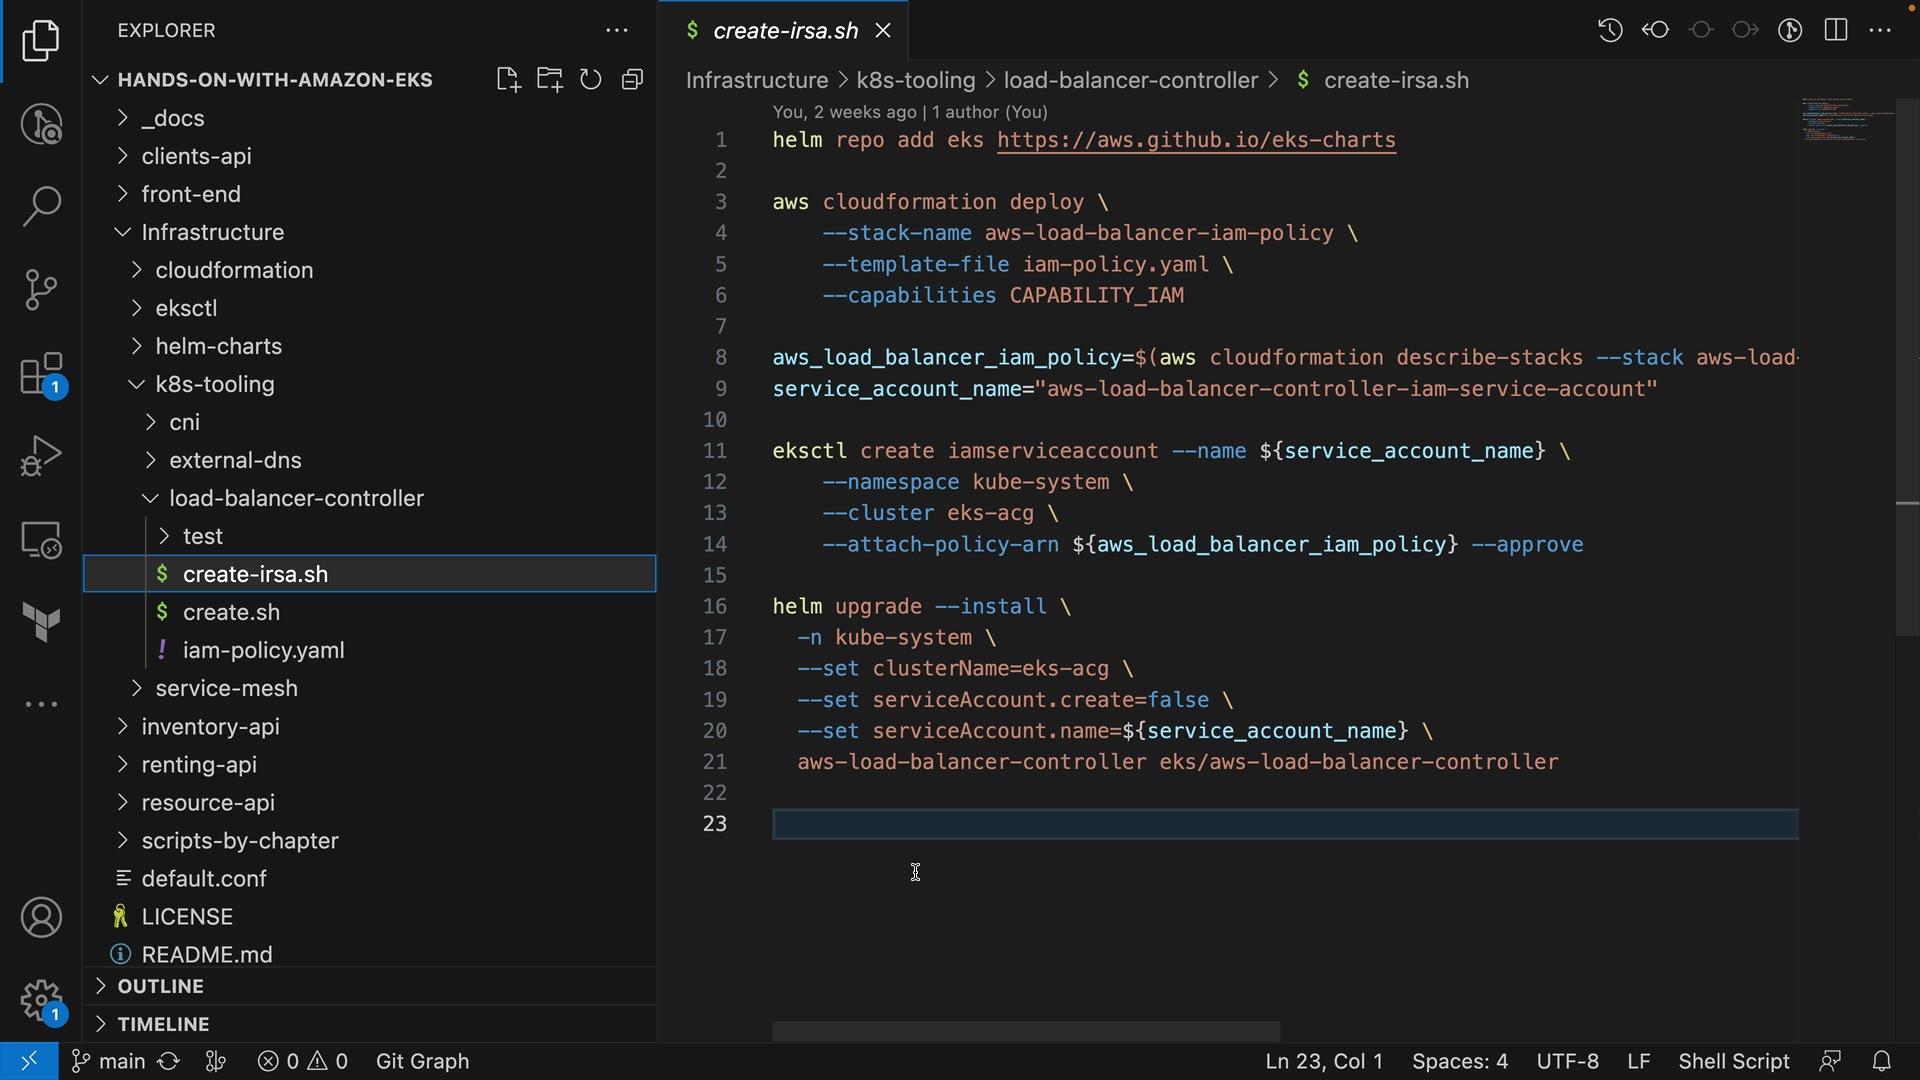Refresh the Explorer file tree

click(x=591, y=80)
